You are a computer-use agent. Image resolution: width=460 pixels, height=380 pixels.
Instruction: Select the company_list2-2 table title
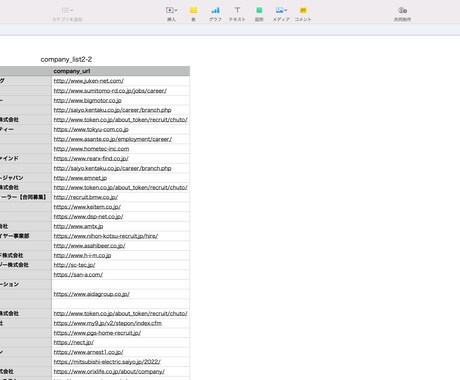click(x=66, y=59)
